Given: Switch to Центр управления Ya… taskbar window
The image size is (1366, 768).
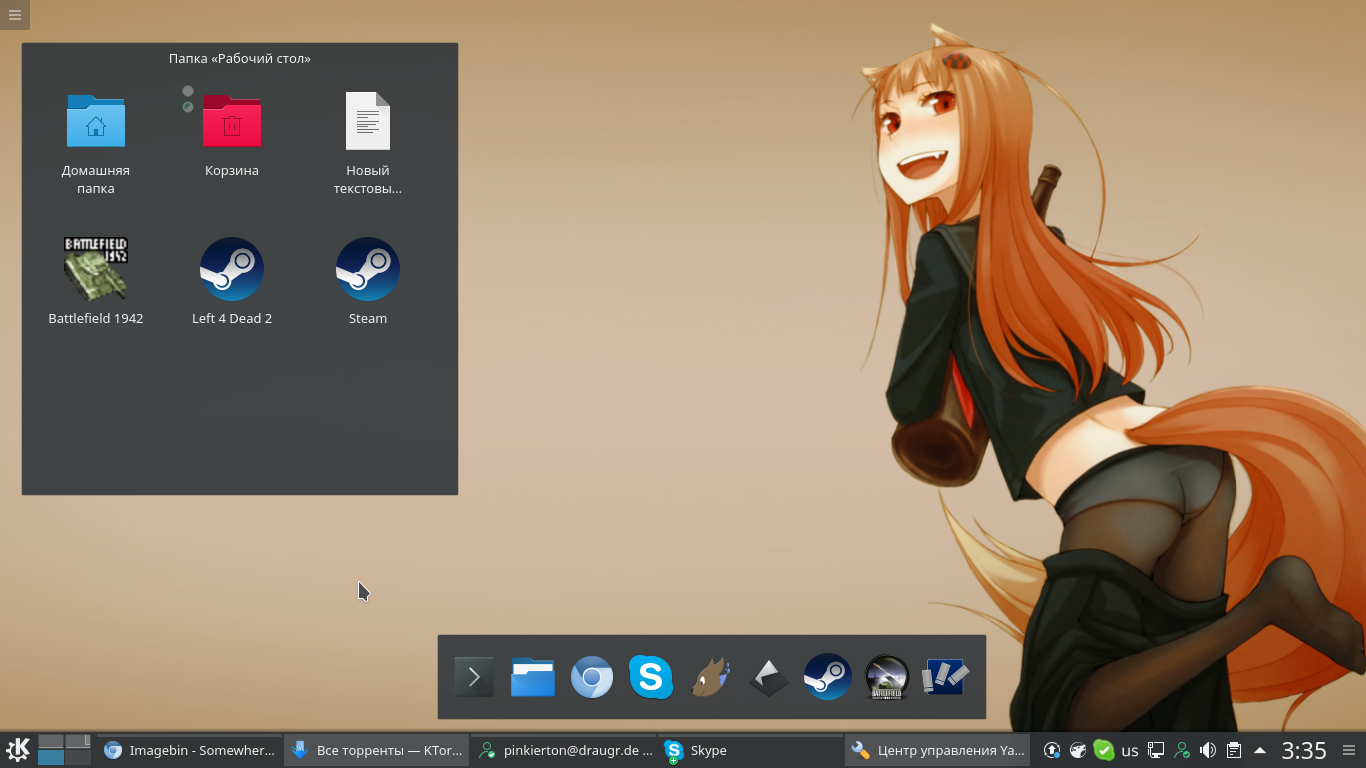Looking at the screenshot, I should pos(938,750).
